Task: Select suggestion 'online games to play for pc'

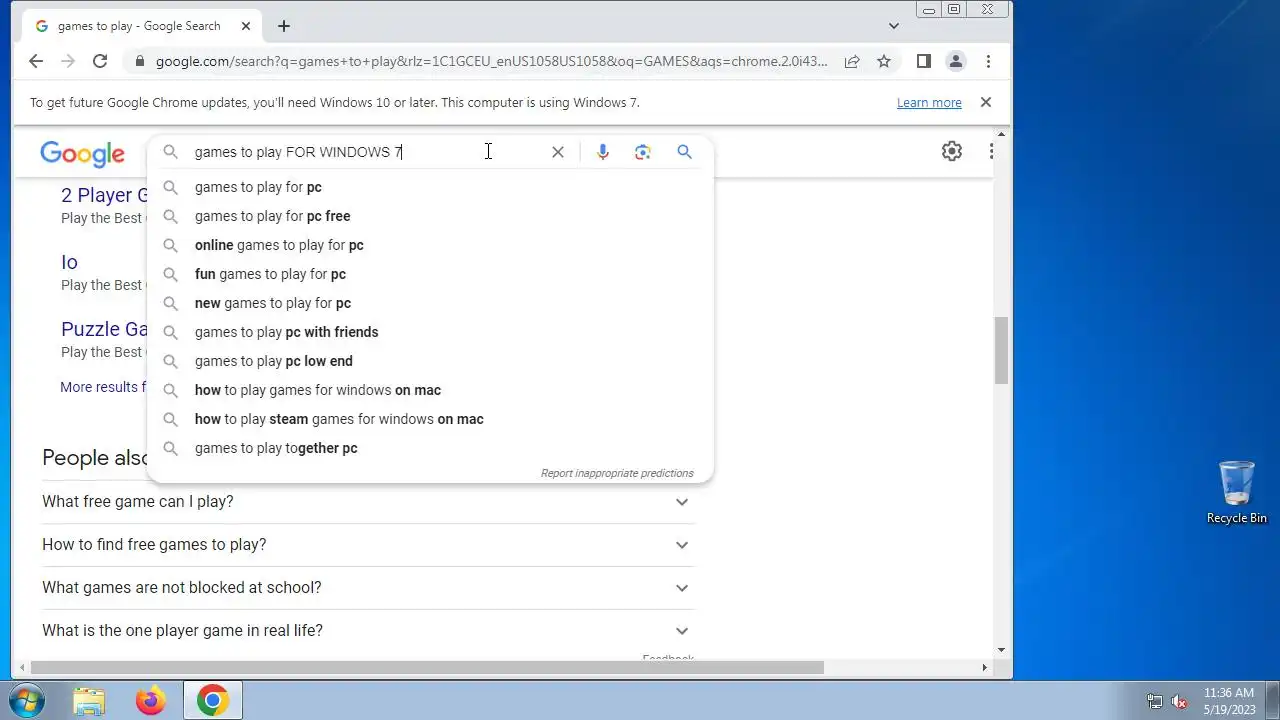Action: coord(430,245)
